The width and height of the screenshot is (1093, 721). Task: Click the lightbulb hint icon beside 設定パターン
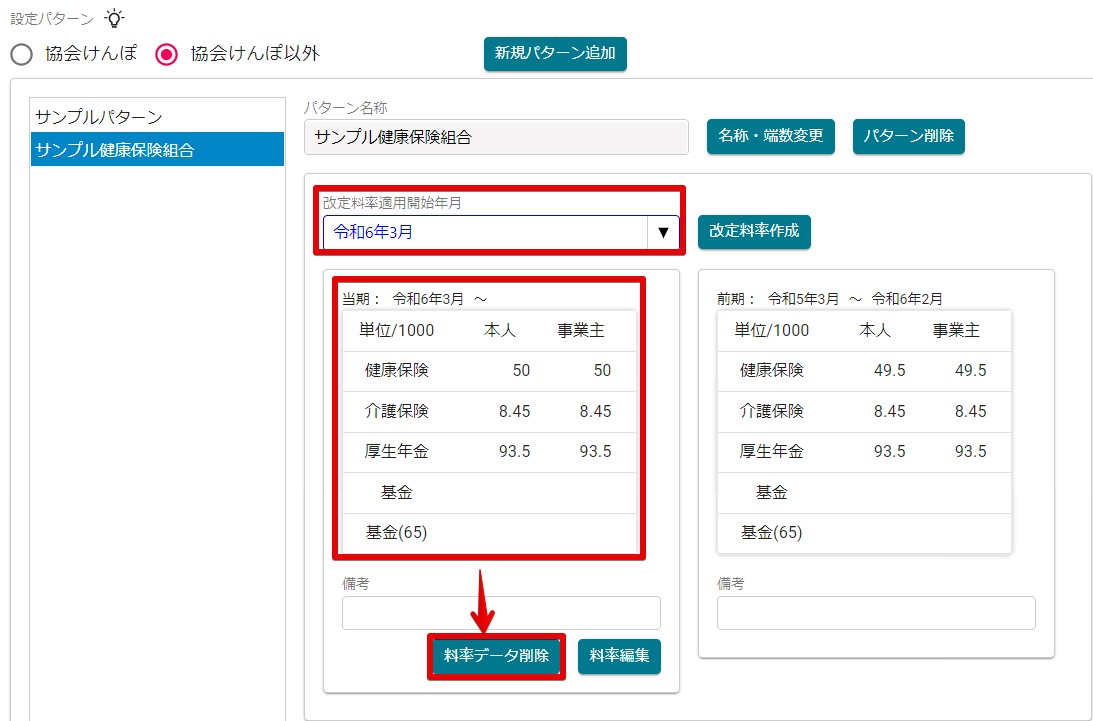click(x=114, y=18)
